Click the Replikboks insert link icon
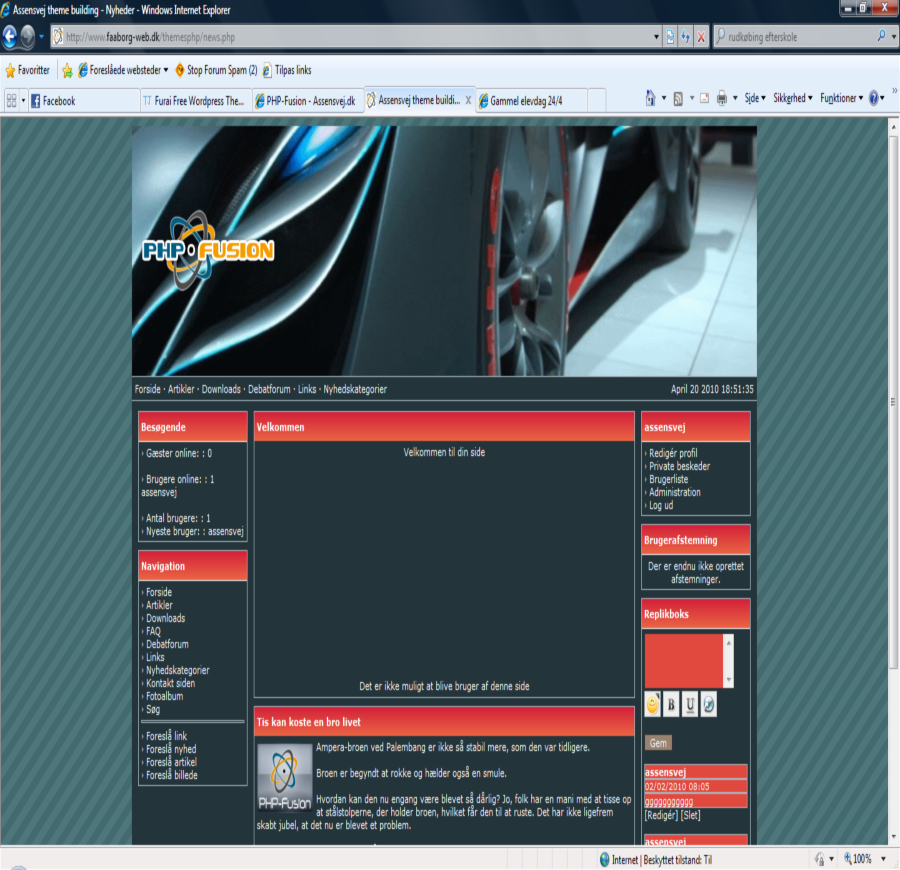Screen dimensions: 900x870 [709, 705]
